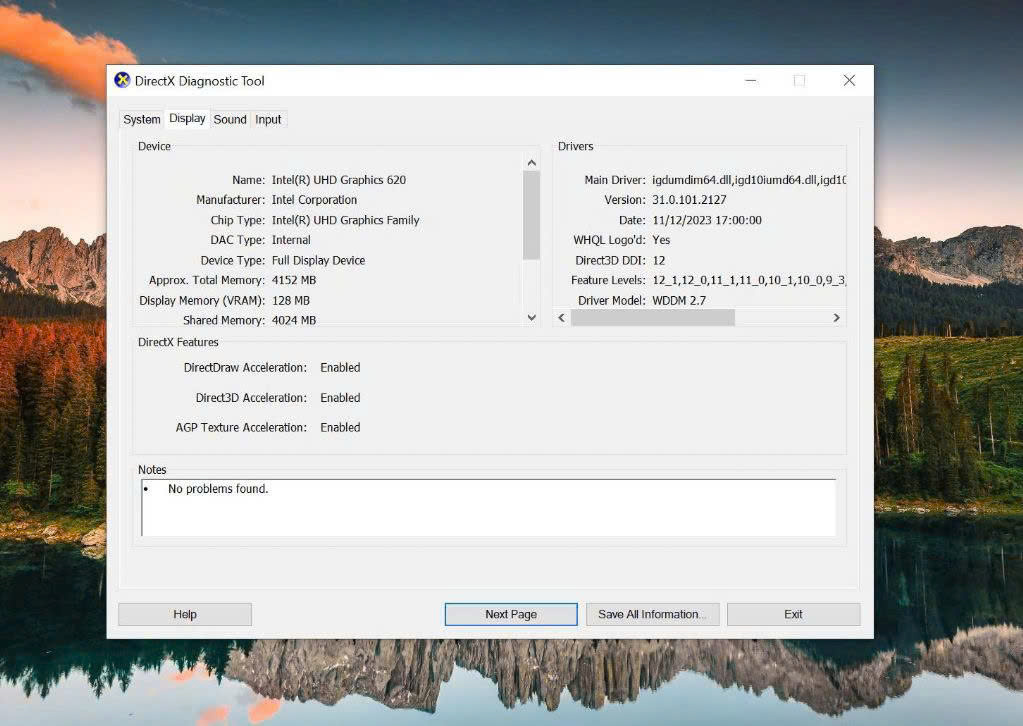Click the Full Display Device value
This screenshot has width=1023, height=726.
point(318,260)
